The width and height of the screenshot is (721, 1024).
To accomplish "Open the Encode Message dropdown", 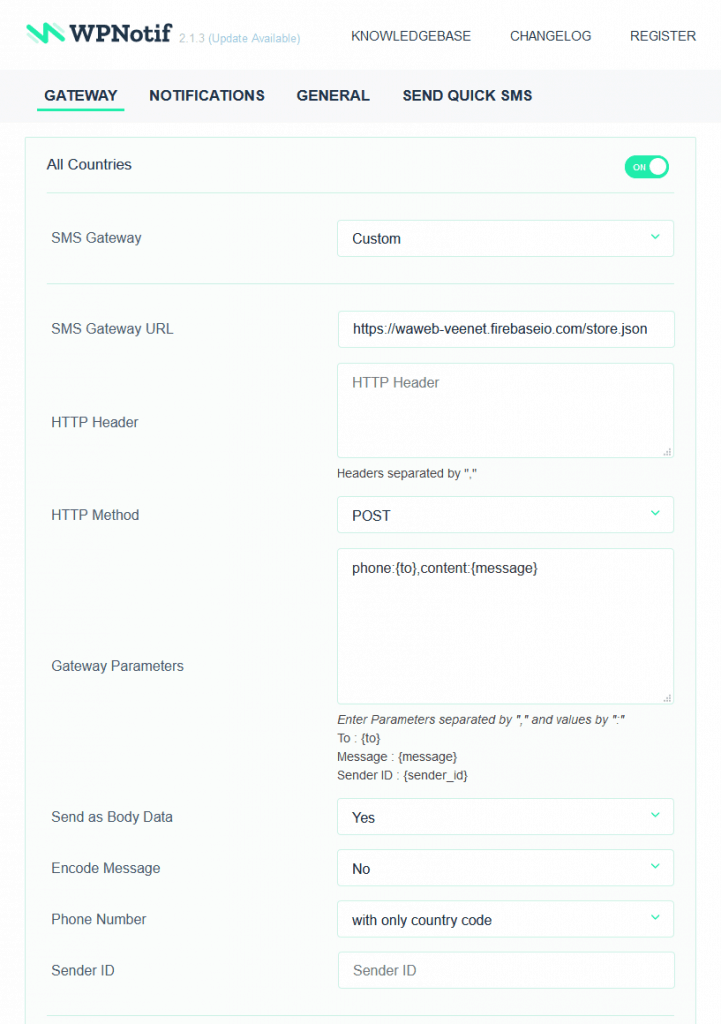I will [505, 868].
